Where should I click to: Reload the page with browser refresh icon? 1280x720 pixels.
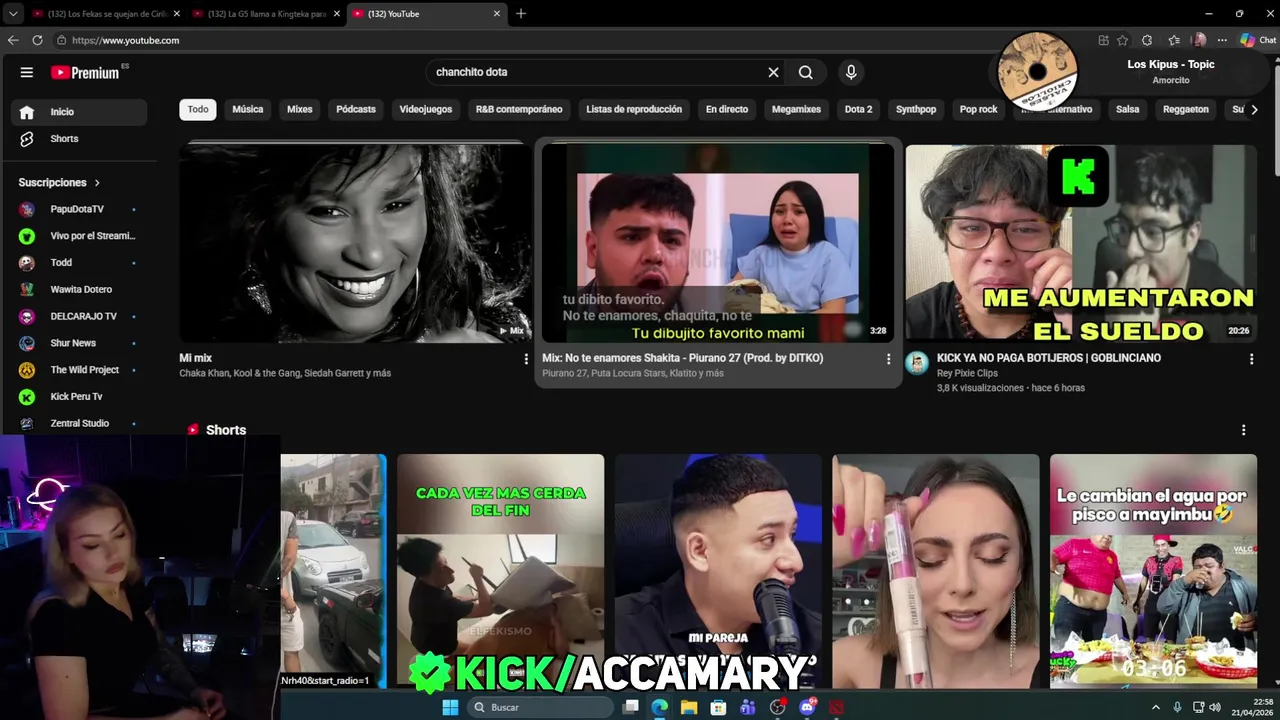click(x=37, y=40)
